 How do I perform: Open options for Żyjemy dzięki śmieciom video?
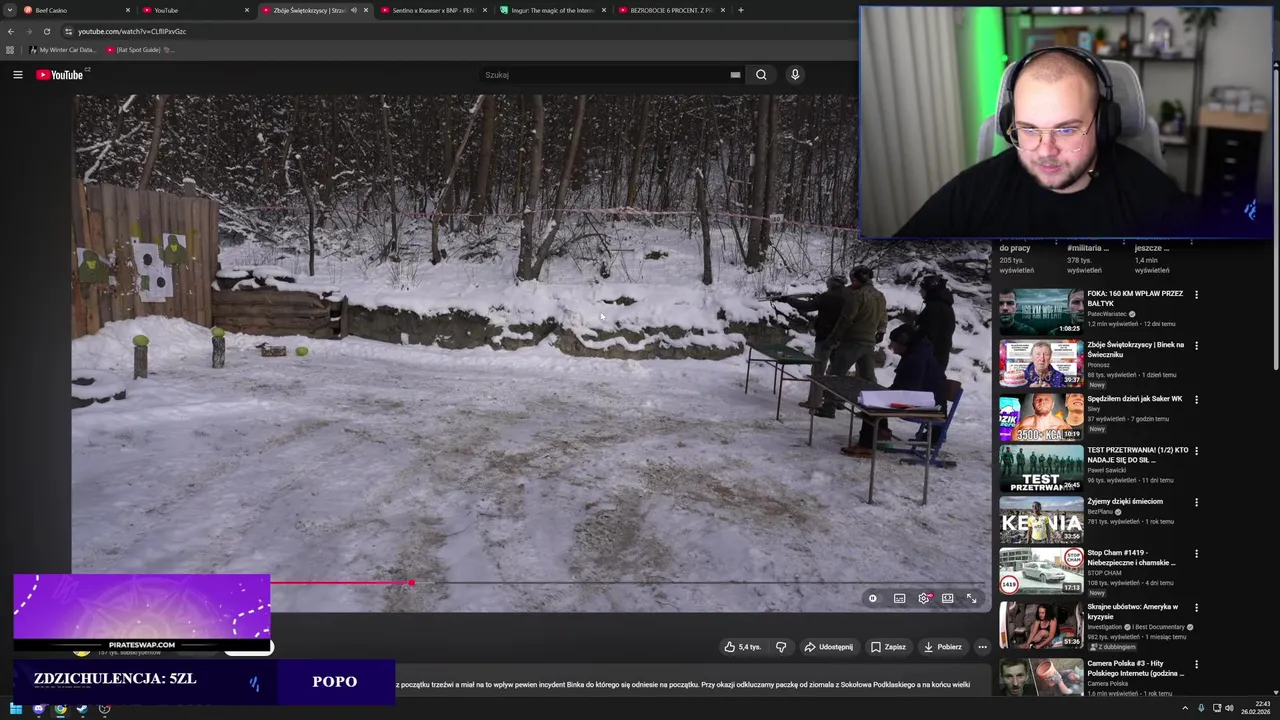coord(1196,503)
